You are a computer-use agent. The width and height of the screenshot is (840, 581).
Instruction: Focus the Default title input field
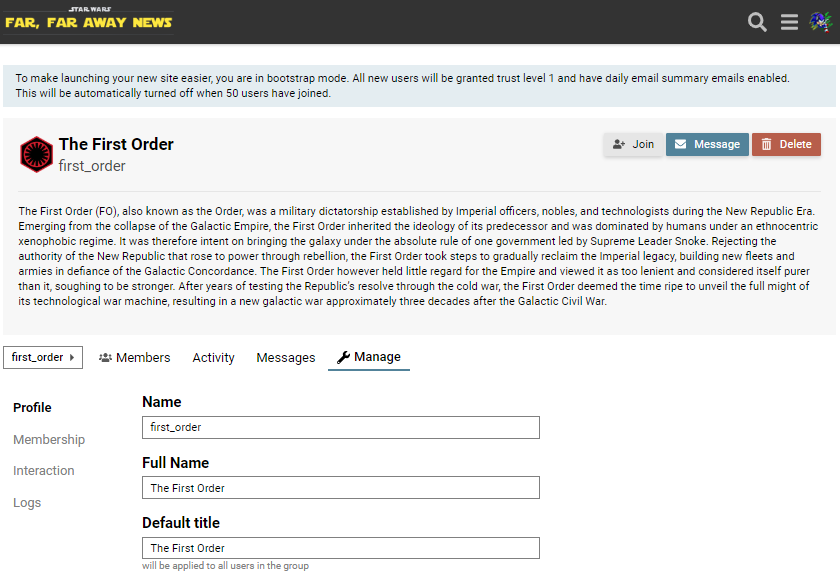341,548
